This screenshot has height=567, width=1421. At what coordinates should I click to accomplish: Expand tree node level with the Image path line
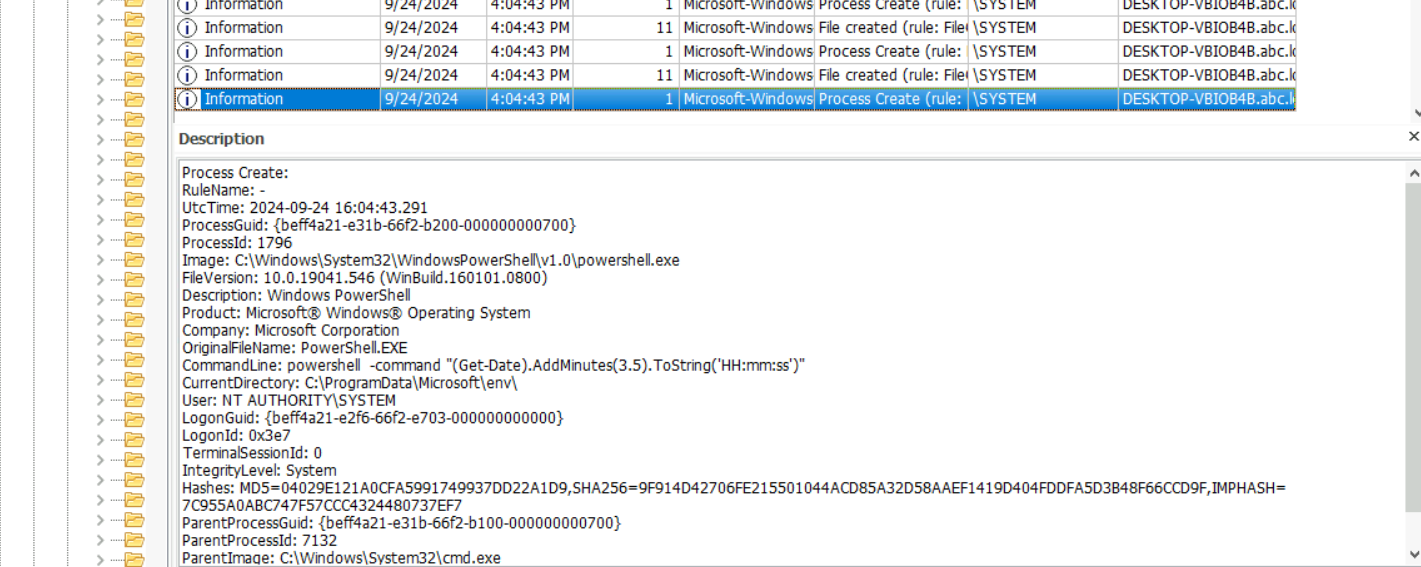100,260
